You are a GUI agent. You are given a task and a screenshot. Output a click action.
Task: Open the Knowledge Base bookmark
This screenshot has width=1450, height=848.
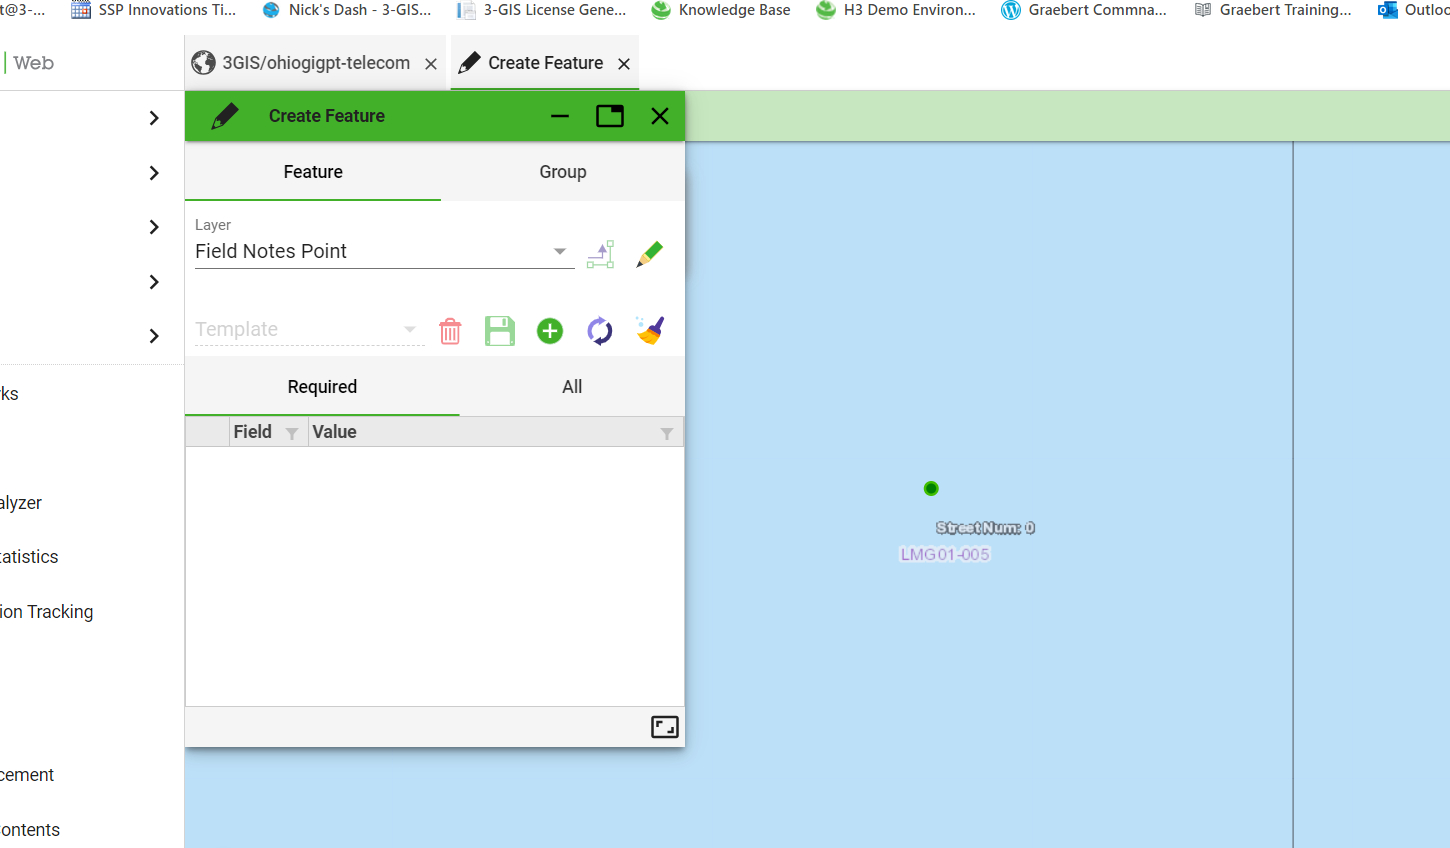click(x=721, y=10)
